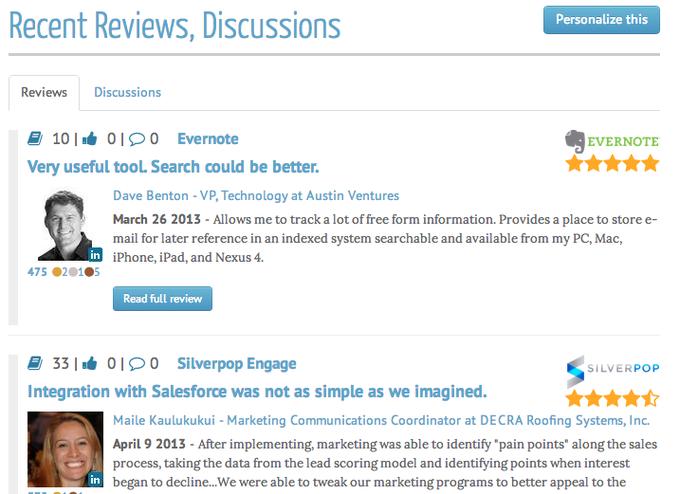Switch to the Discussions tab
Viewport: 680px width, 494px height.
(128, 92)
